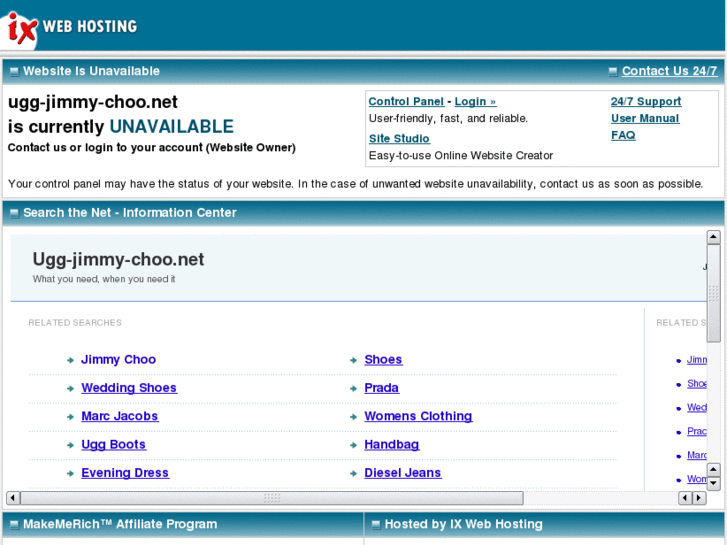The height and width of the screenshot is (545, 727).
Task: Click the inner frame scroll up arrow
Action: 713,237
